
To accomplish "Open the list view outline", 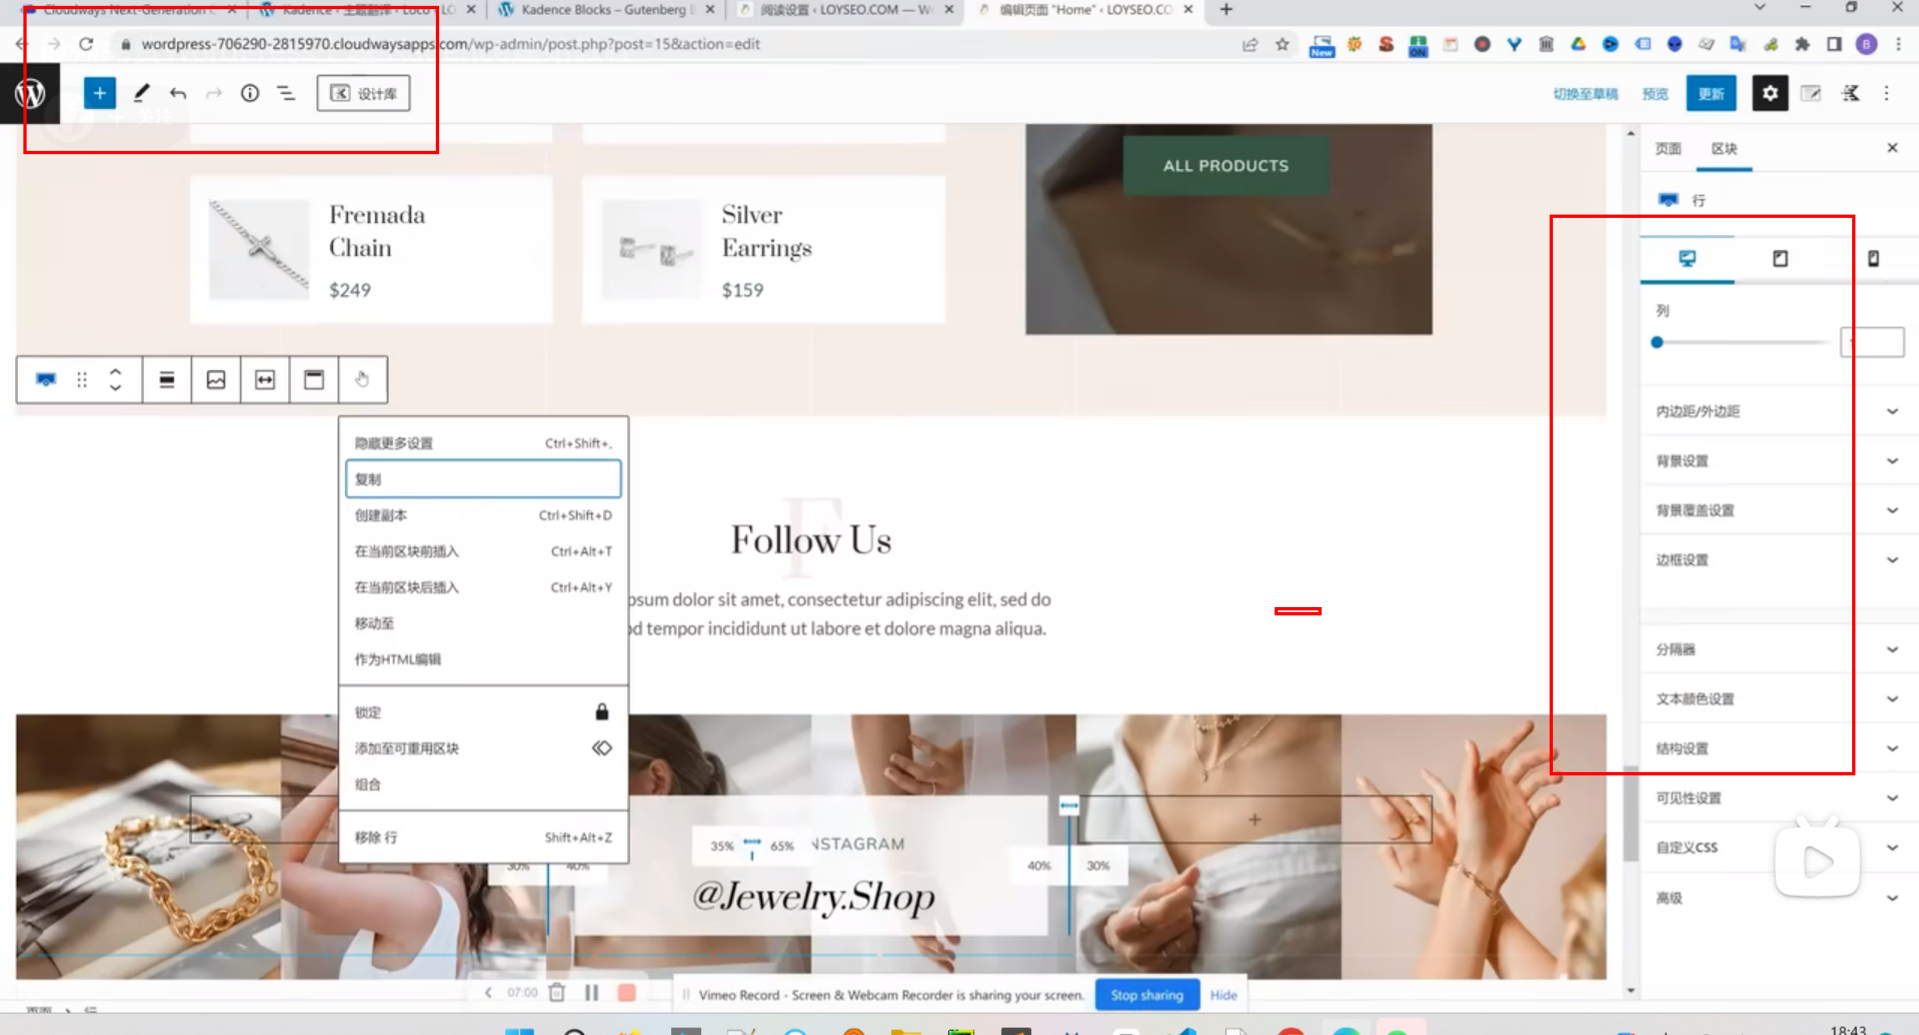I will [286, 93].
